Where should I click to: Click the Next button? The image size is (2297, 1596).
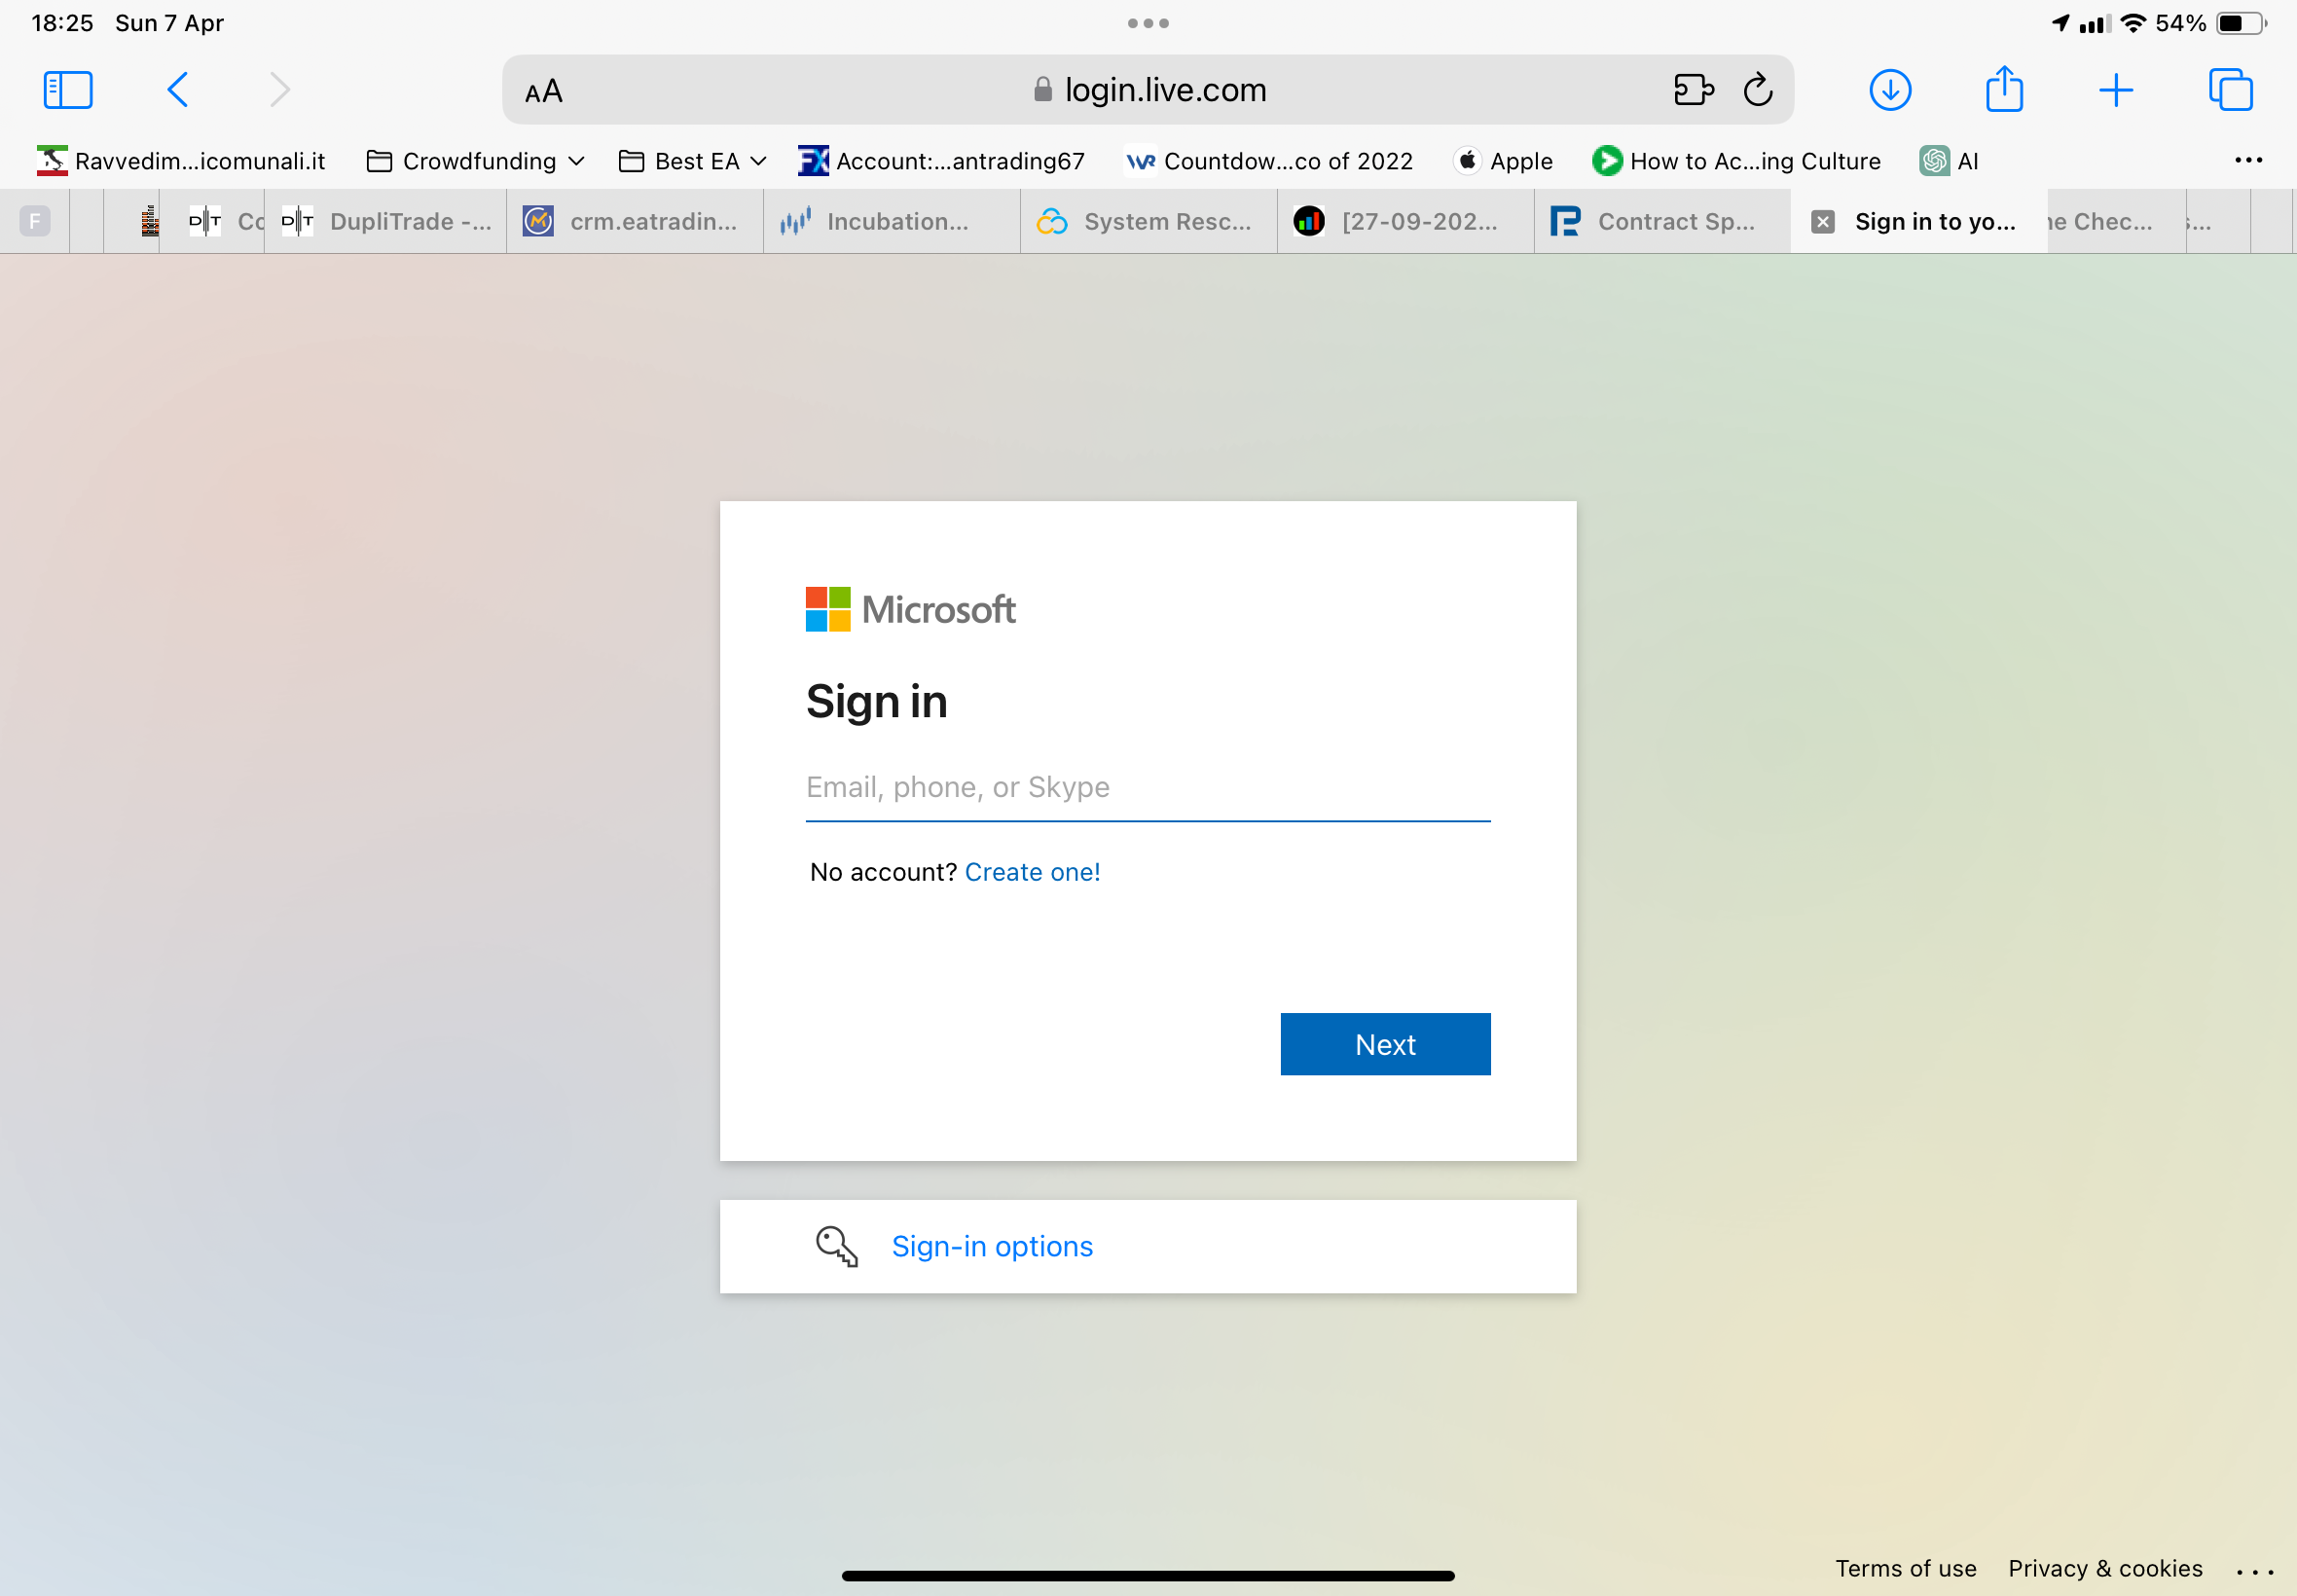(1385, 1044)
